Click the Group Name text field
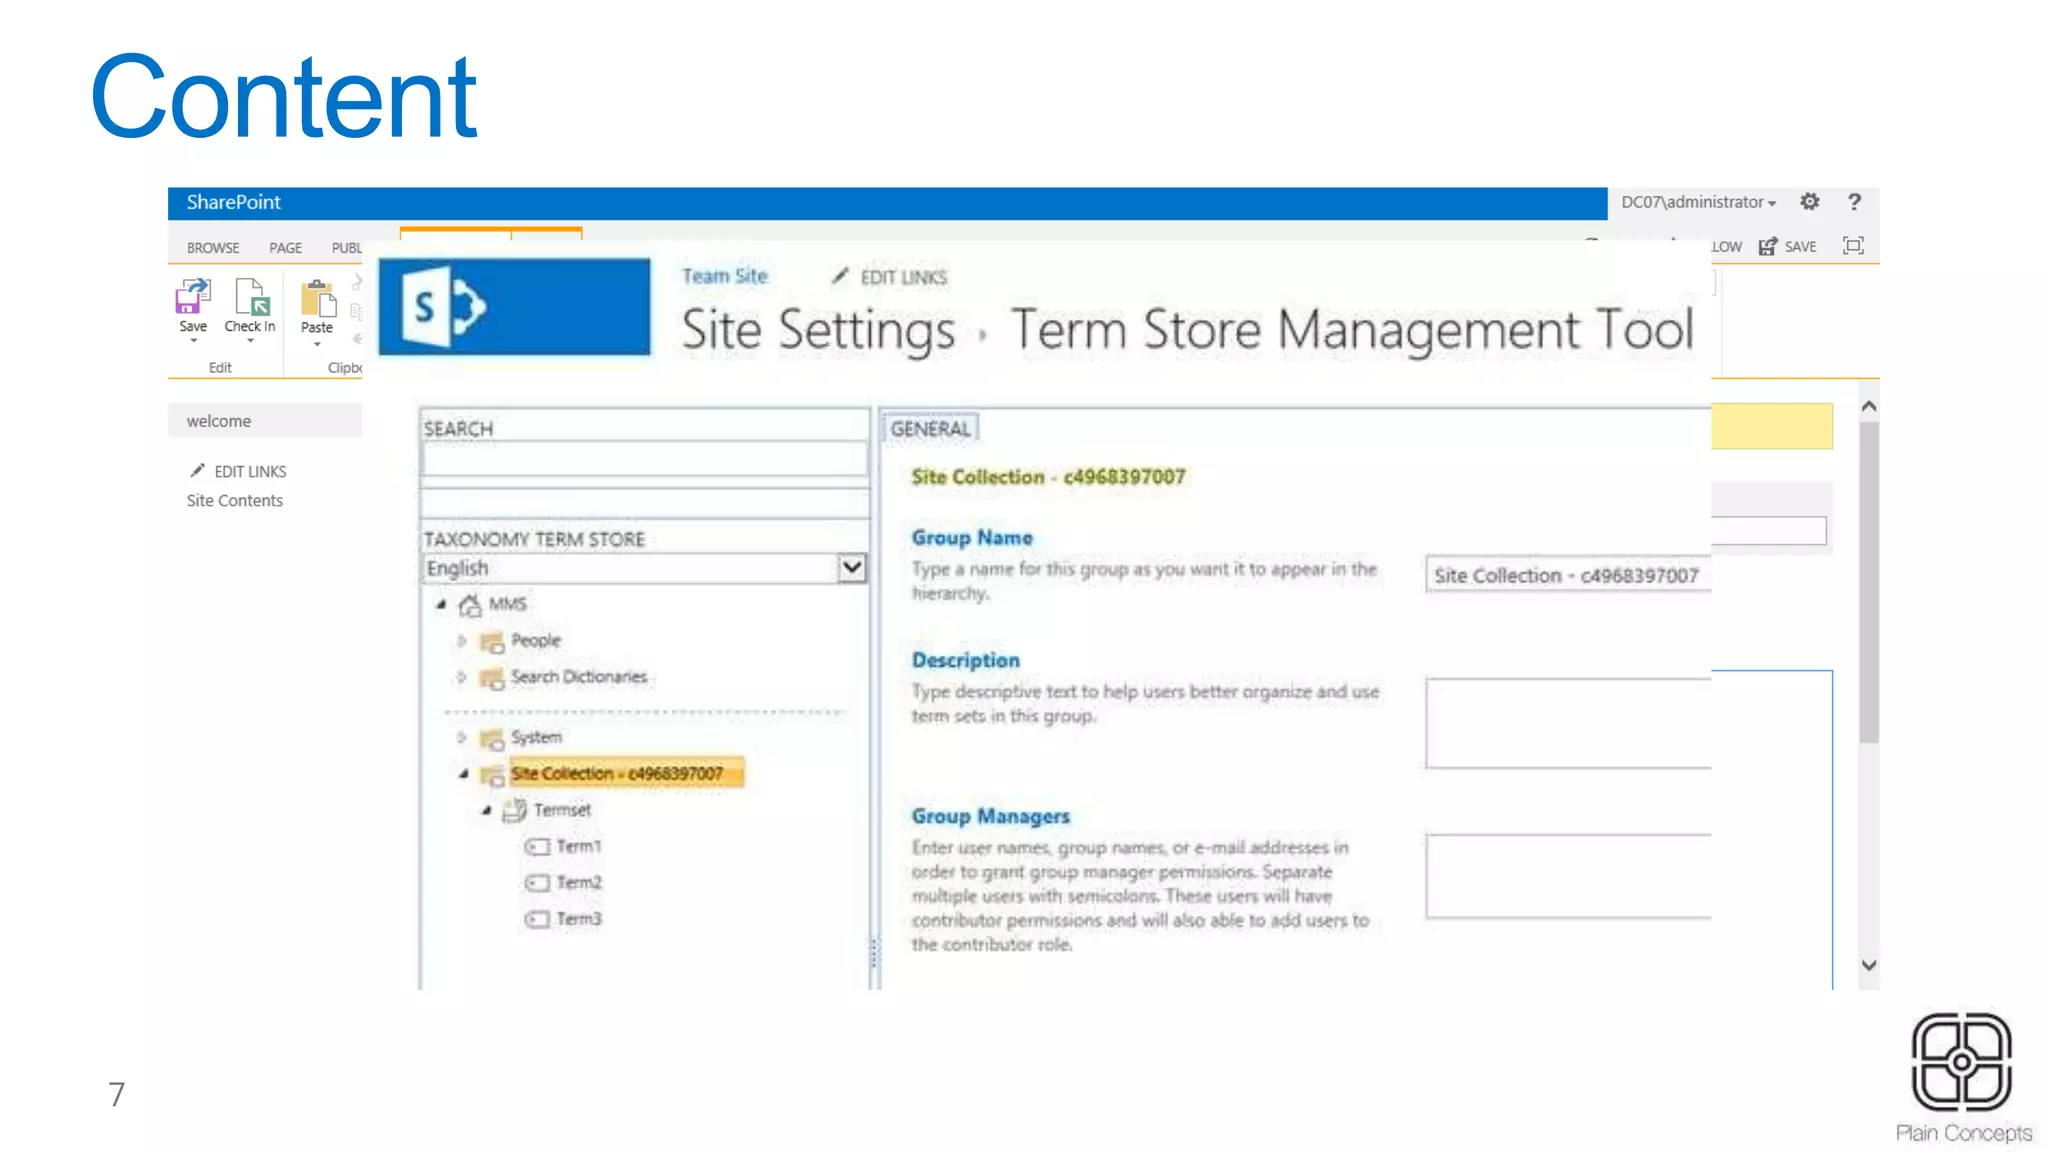Image resolution: width=2048 pixels, height=1152 pixels. point(1566,575)
